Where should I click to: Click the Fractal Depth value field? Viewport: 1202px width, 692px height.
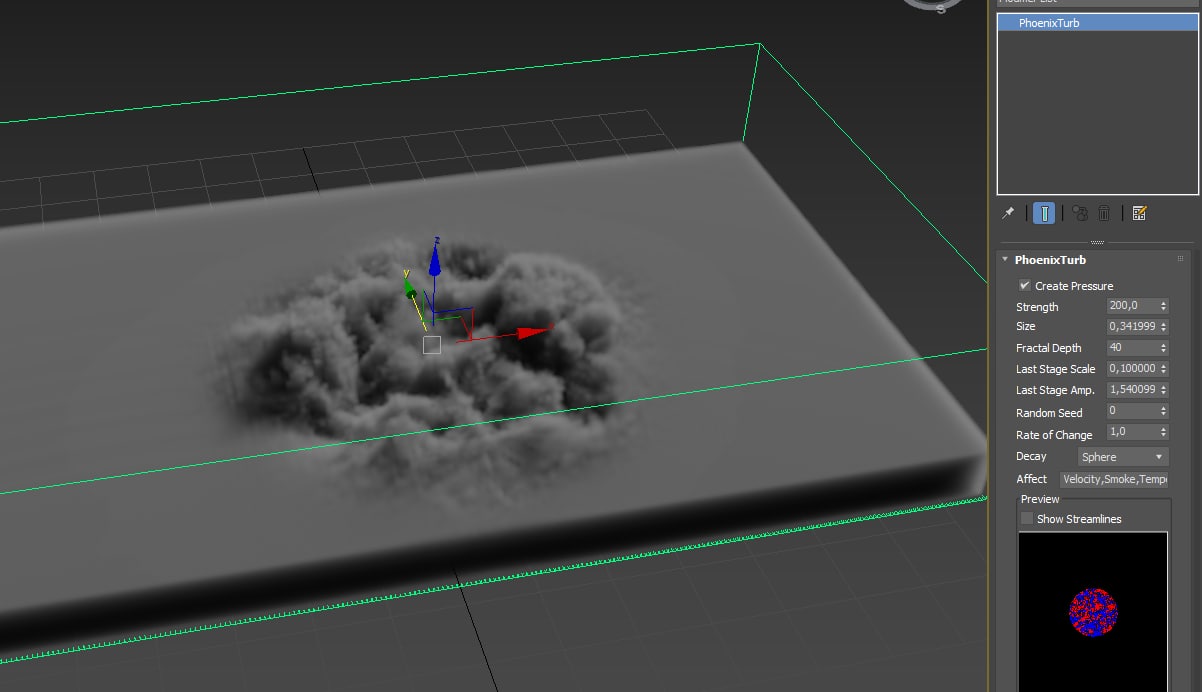point(1132,348)
